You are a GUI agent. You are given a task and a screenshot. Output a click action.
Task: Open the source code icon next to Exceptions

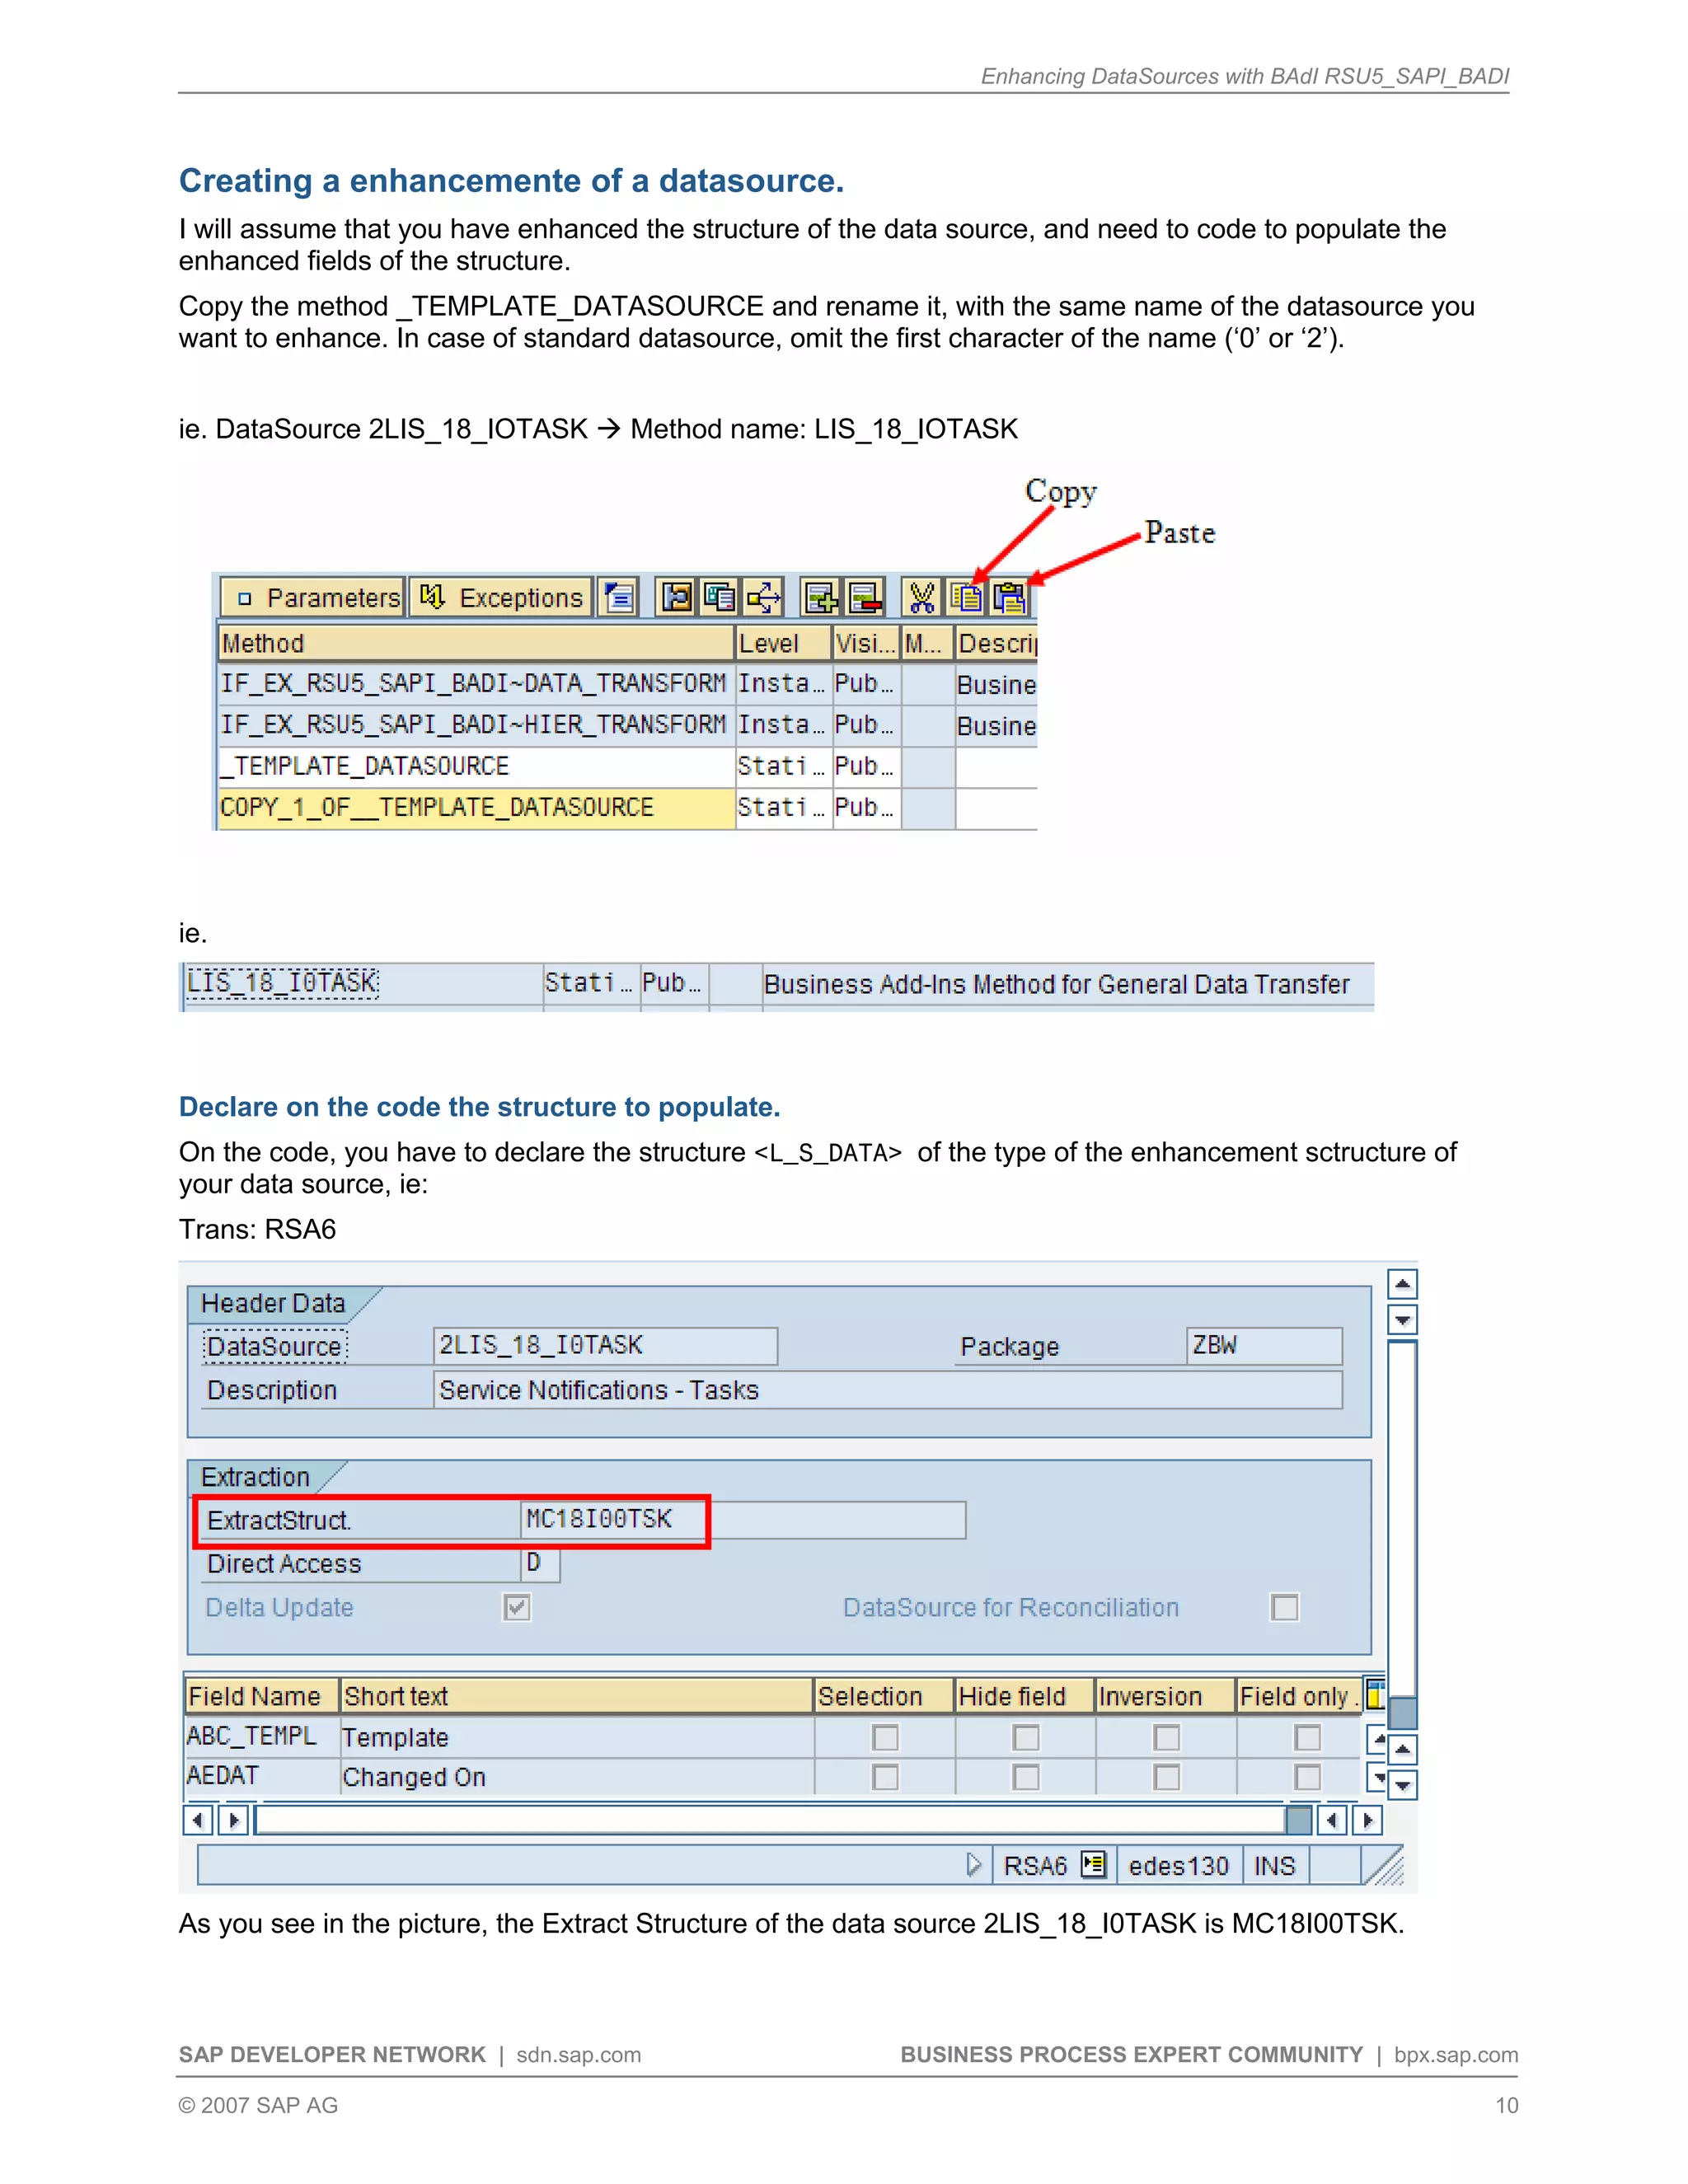(619, 598)
